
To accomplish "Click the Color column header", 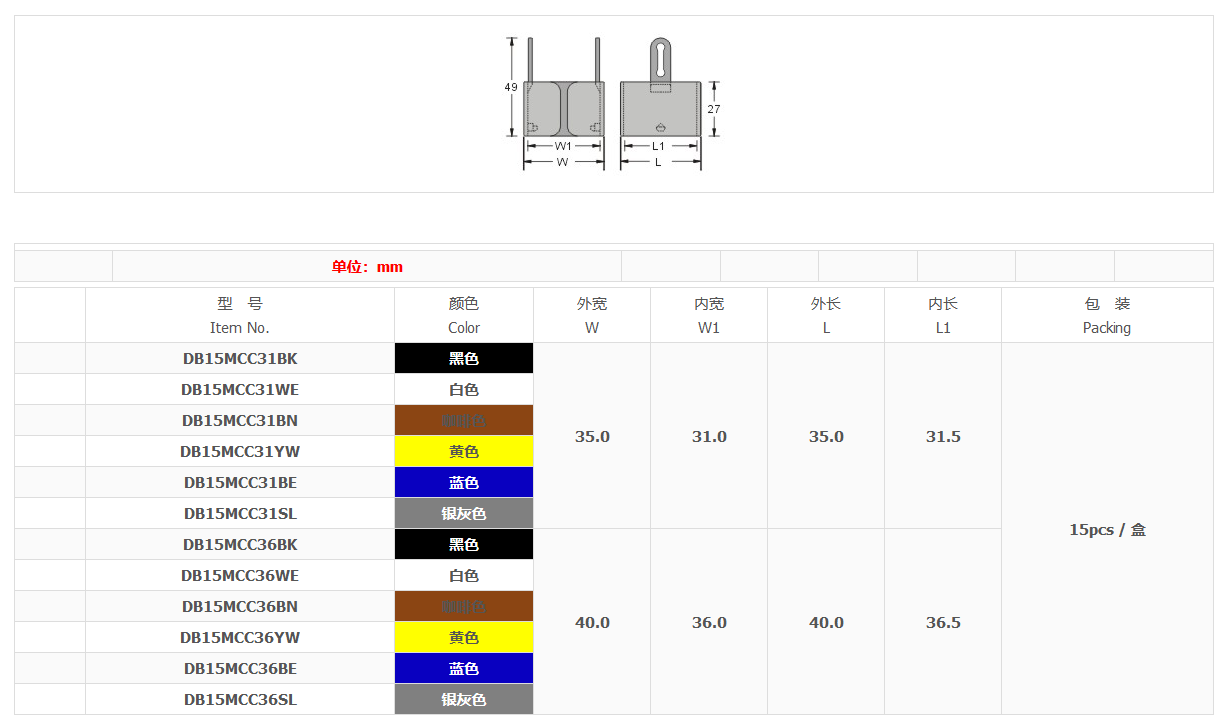I will [x=464, y=315].
